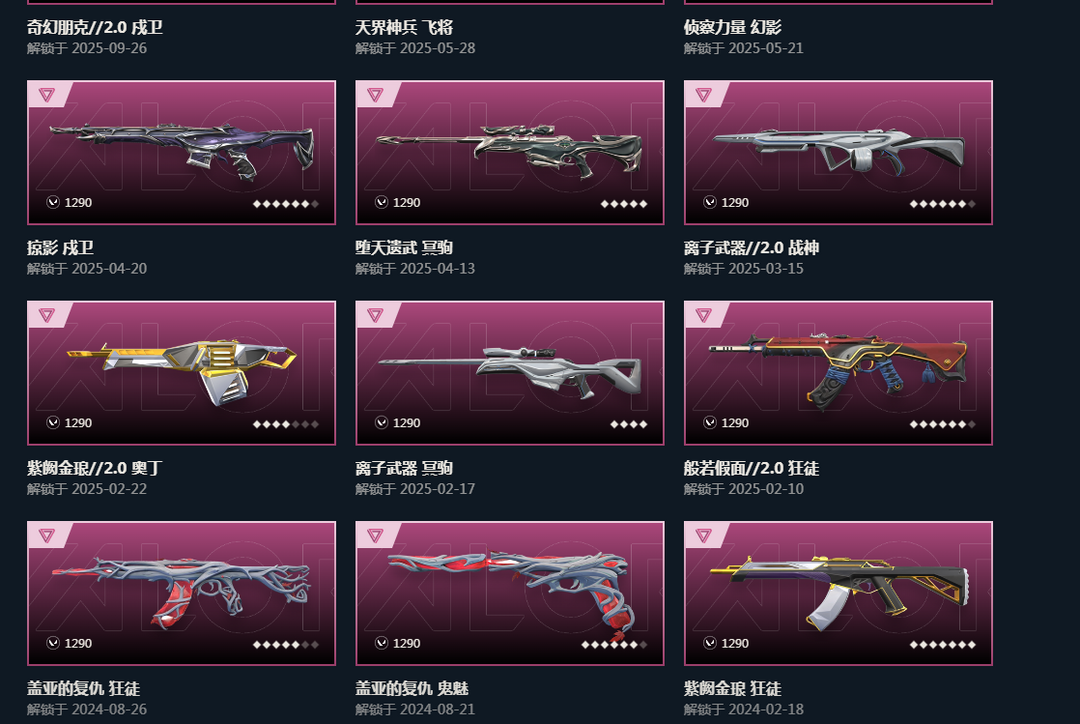Click tier triangle icon on 般若假面//2.0 狂徒 card

(703, 315)
